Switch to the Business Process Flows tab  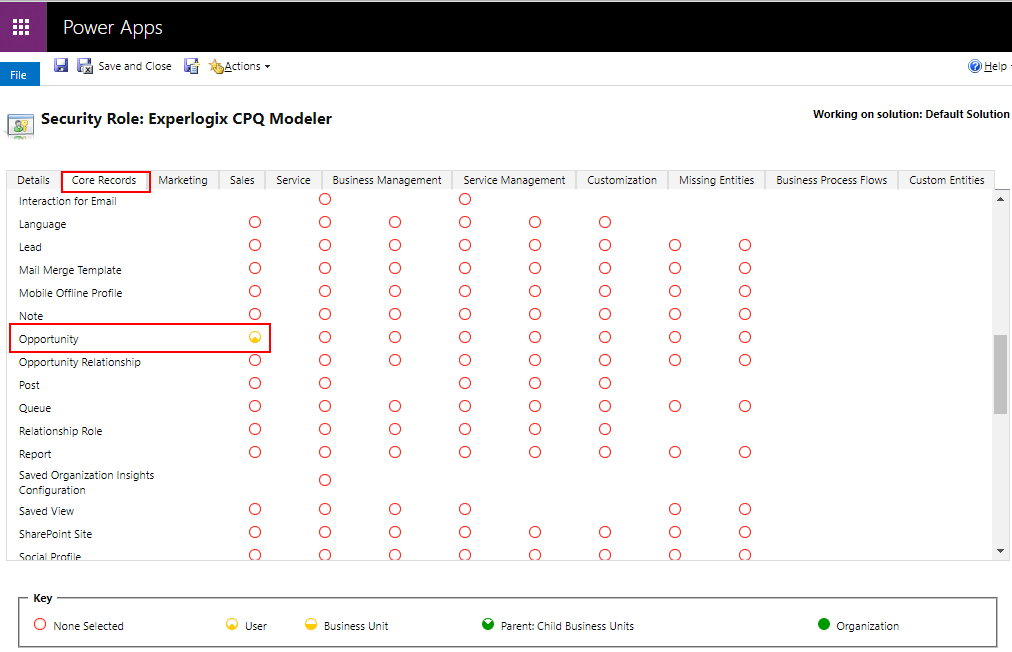point(831,180)
